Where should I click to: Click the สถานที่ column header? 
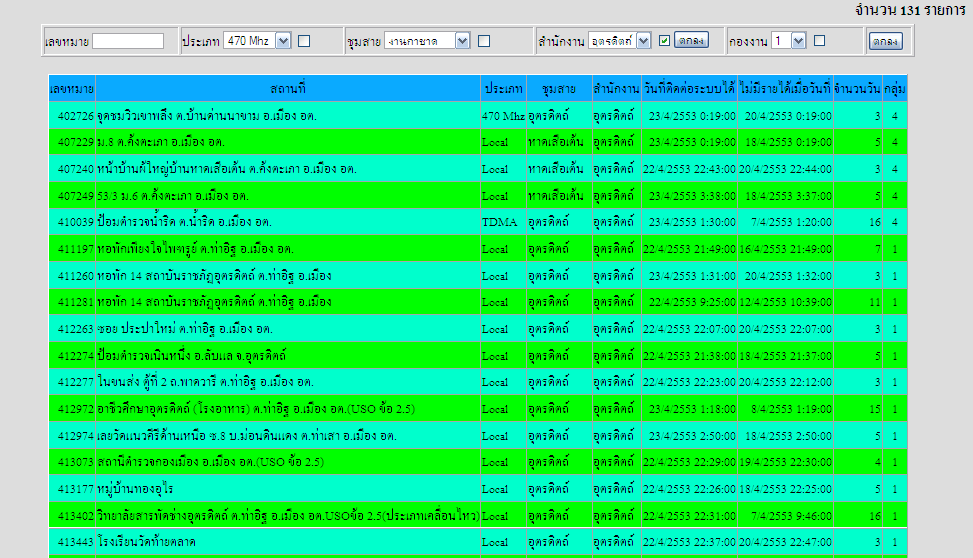point(288,89)
